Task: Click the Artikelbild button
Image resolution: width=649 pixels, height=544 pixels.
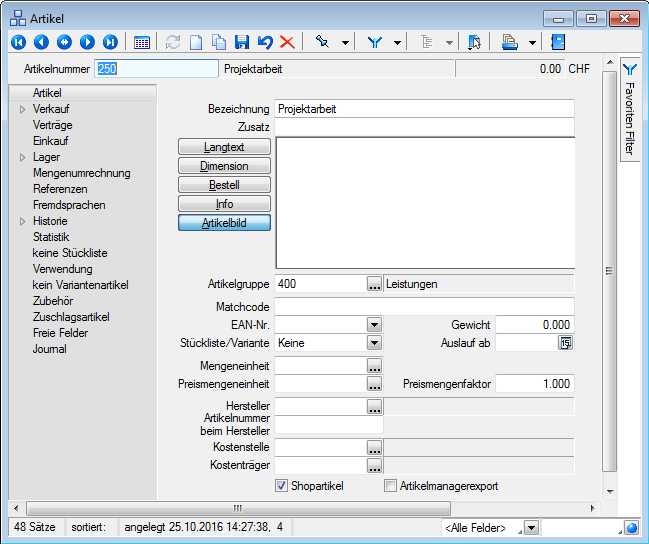Action: (x=224, y=223)
